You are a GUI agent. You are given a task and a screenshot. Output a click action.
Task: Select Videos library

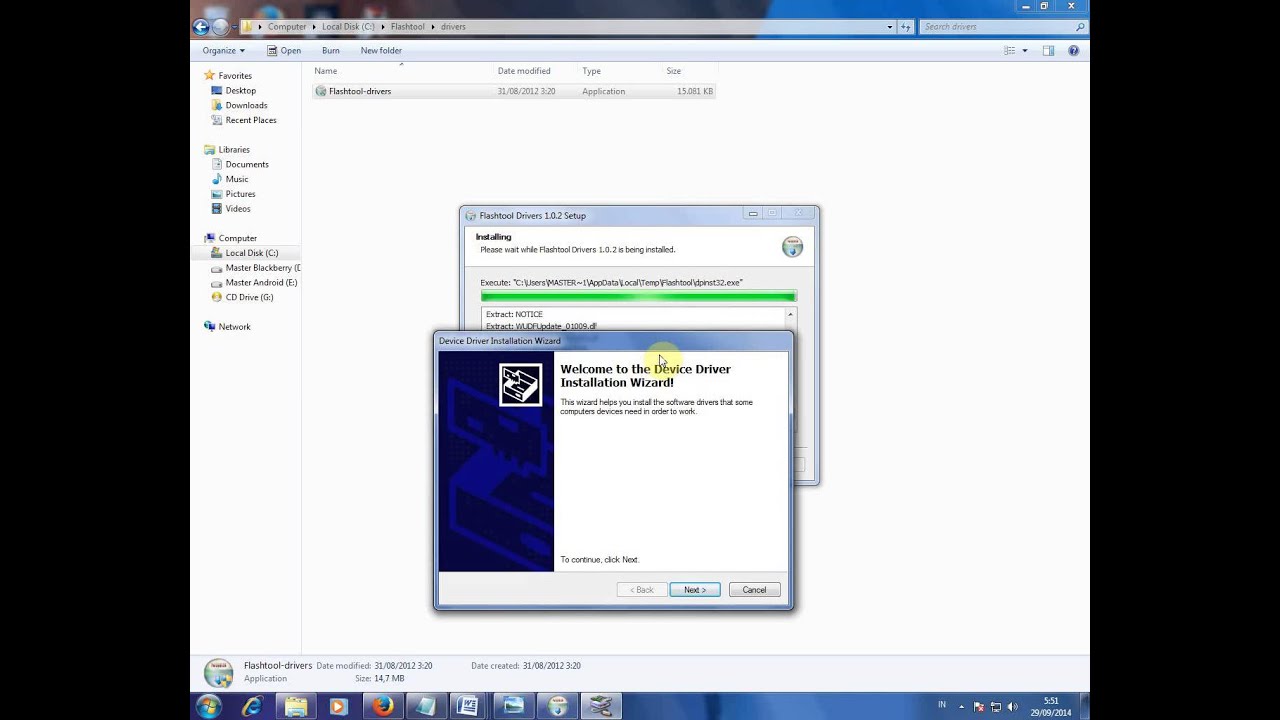click(237, 209)
